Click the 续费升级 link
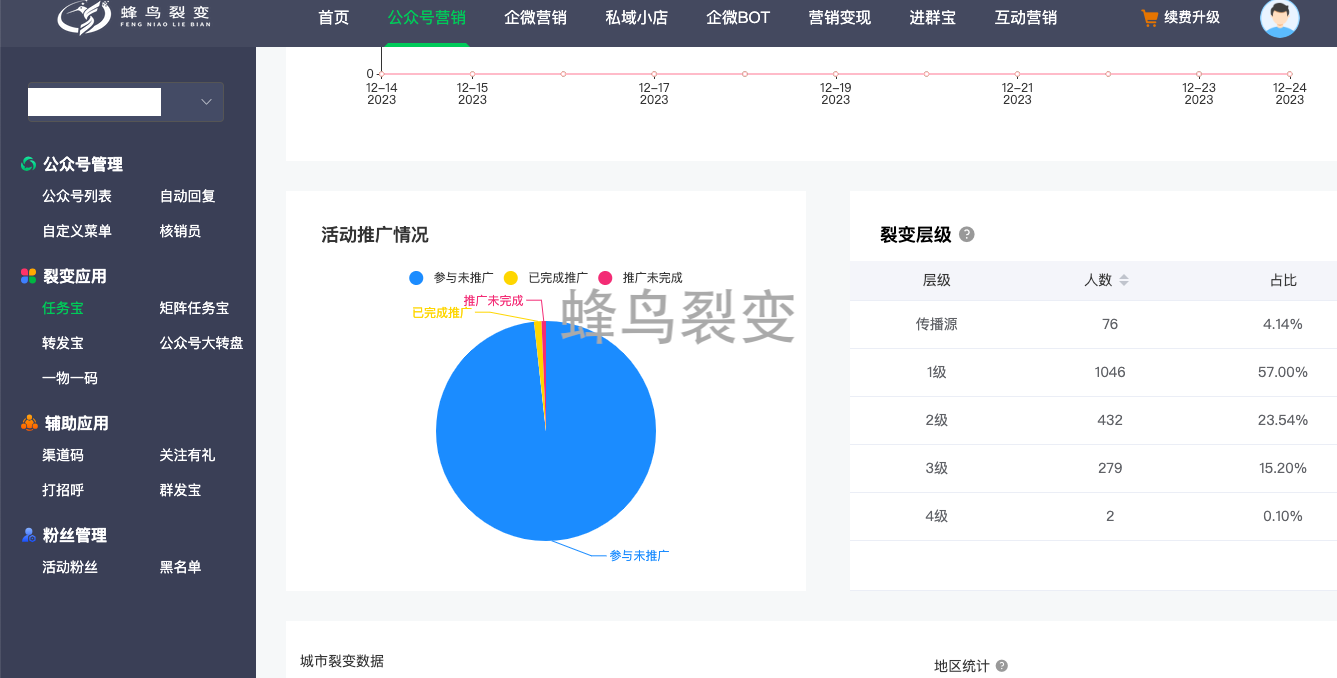Viewport: 1337px width, 678px height. click(x=1191, y=18)
